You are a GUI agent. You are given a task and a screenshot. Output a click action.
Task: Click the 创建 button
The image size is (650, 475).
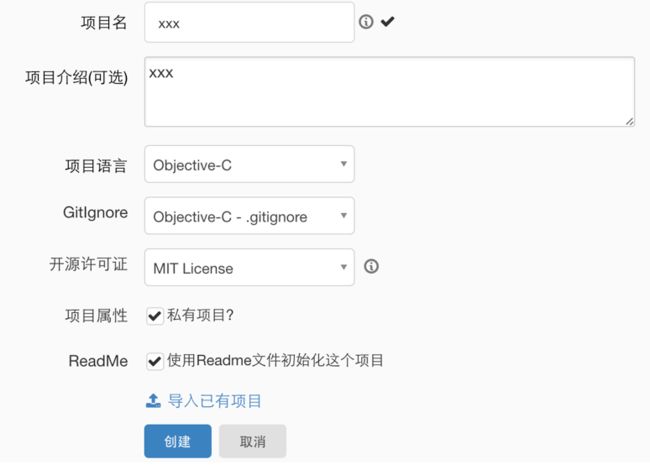pos(178,441)
